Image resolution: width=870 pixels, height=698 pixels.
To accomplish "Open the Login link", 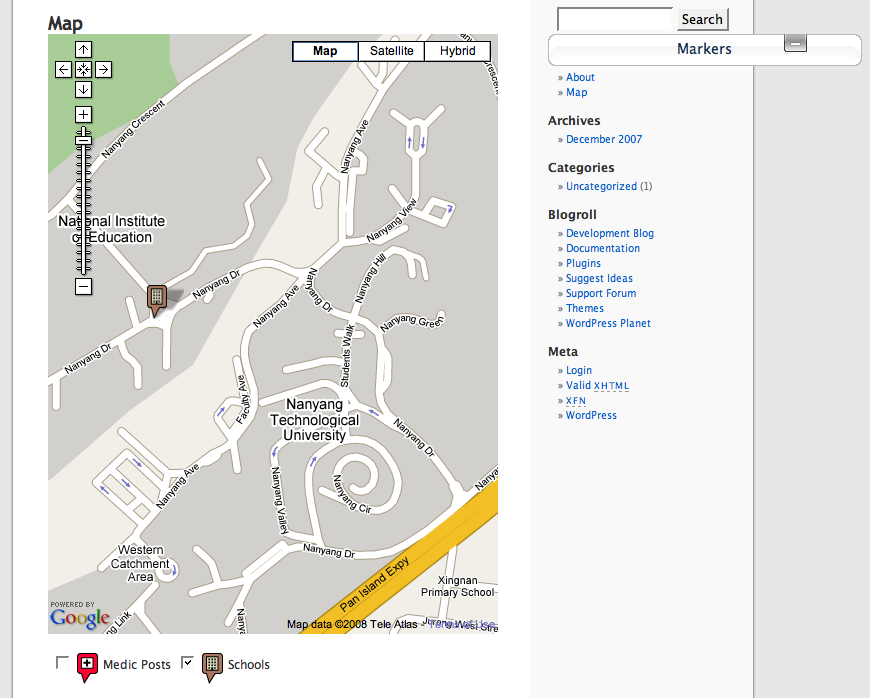I will (x=579, y=370).
